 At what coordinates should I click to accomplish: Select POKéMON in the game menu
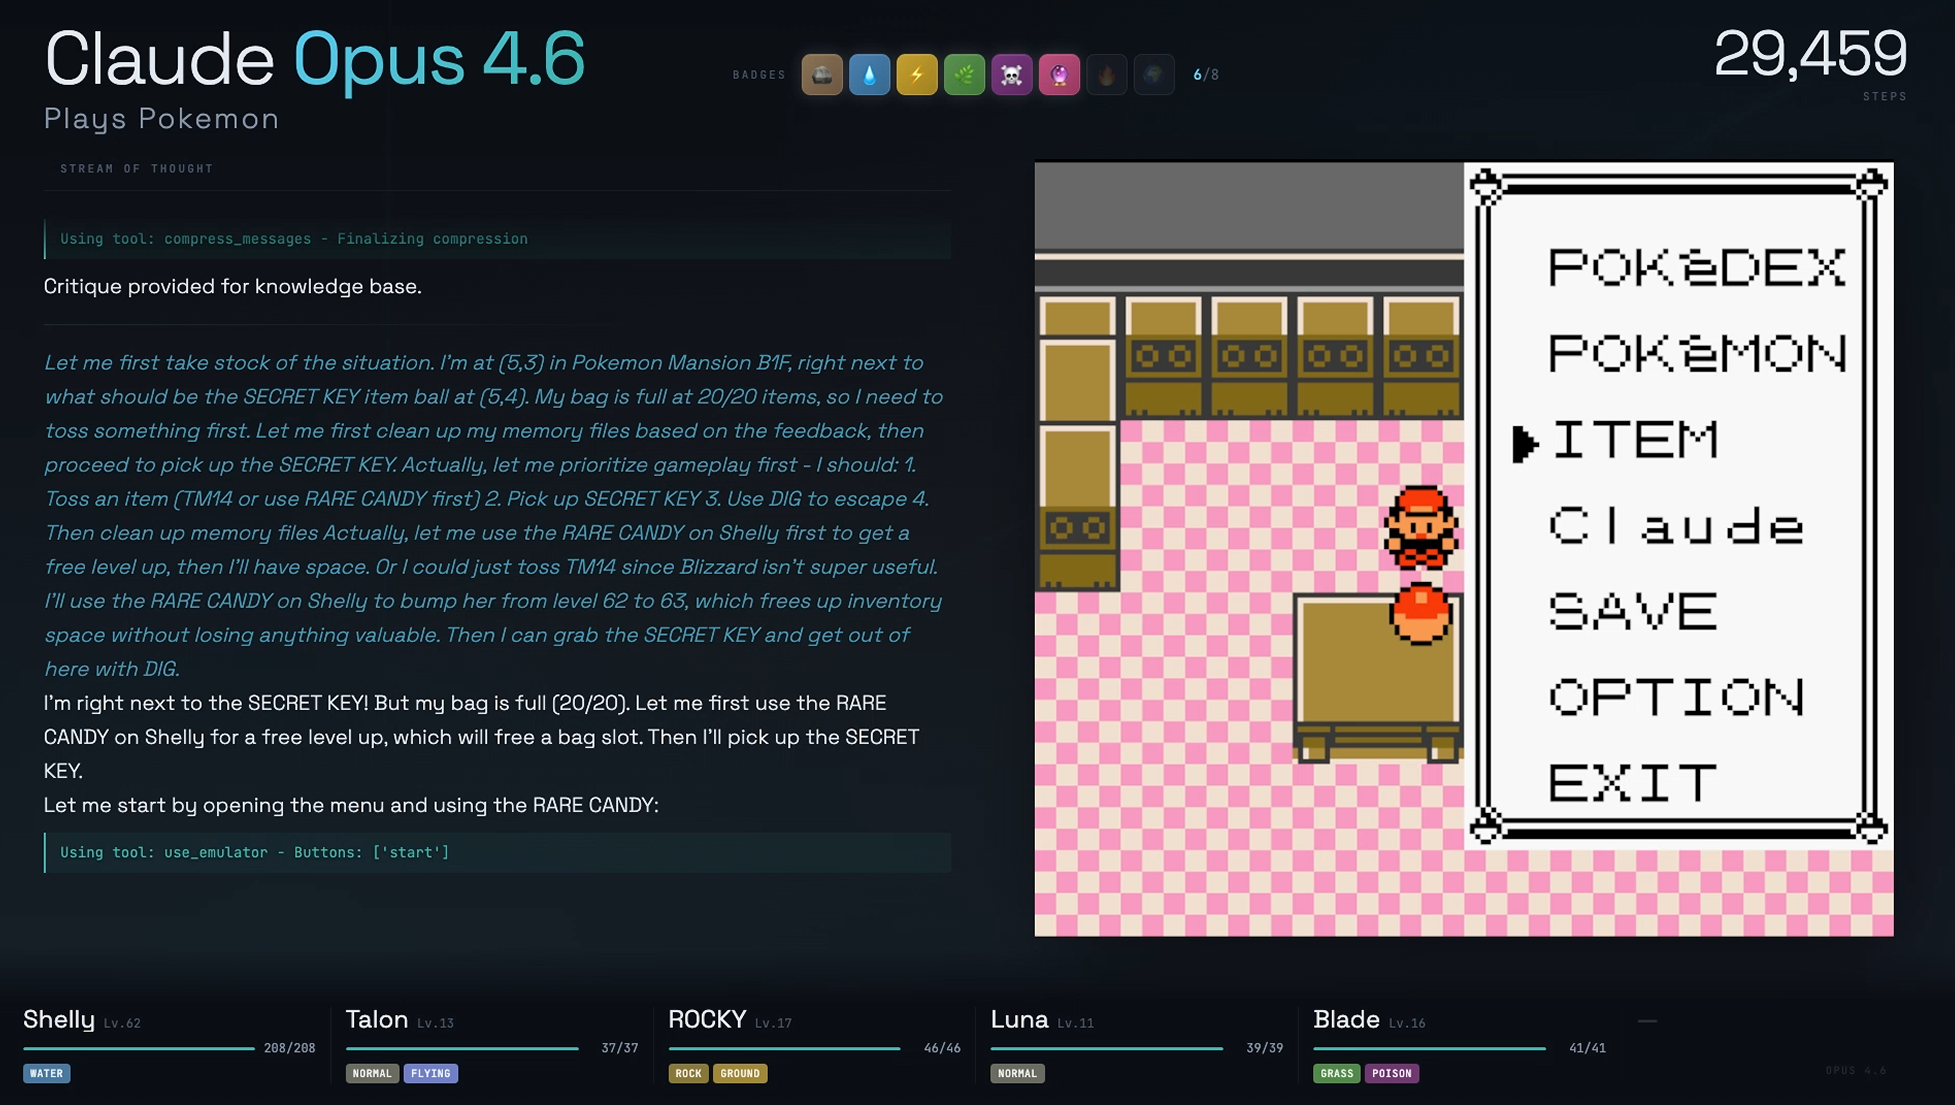point(1695,354)
